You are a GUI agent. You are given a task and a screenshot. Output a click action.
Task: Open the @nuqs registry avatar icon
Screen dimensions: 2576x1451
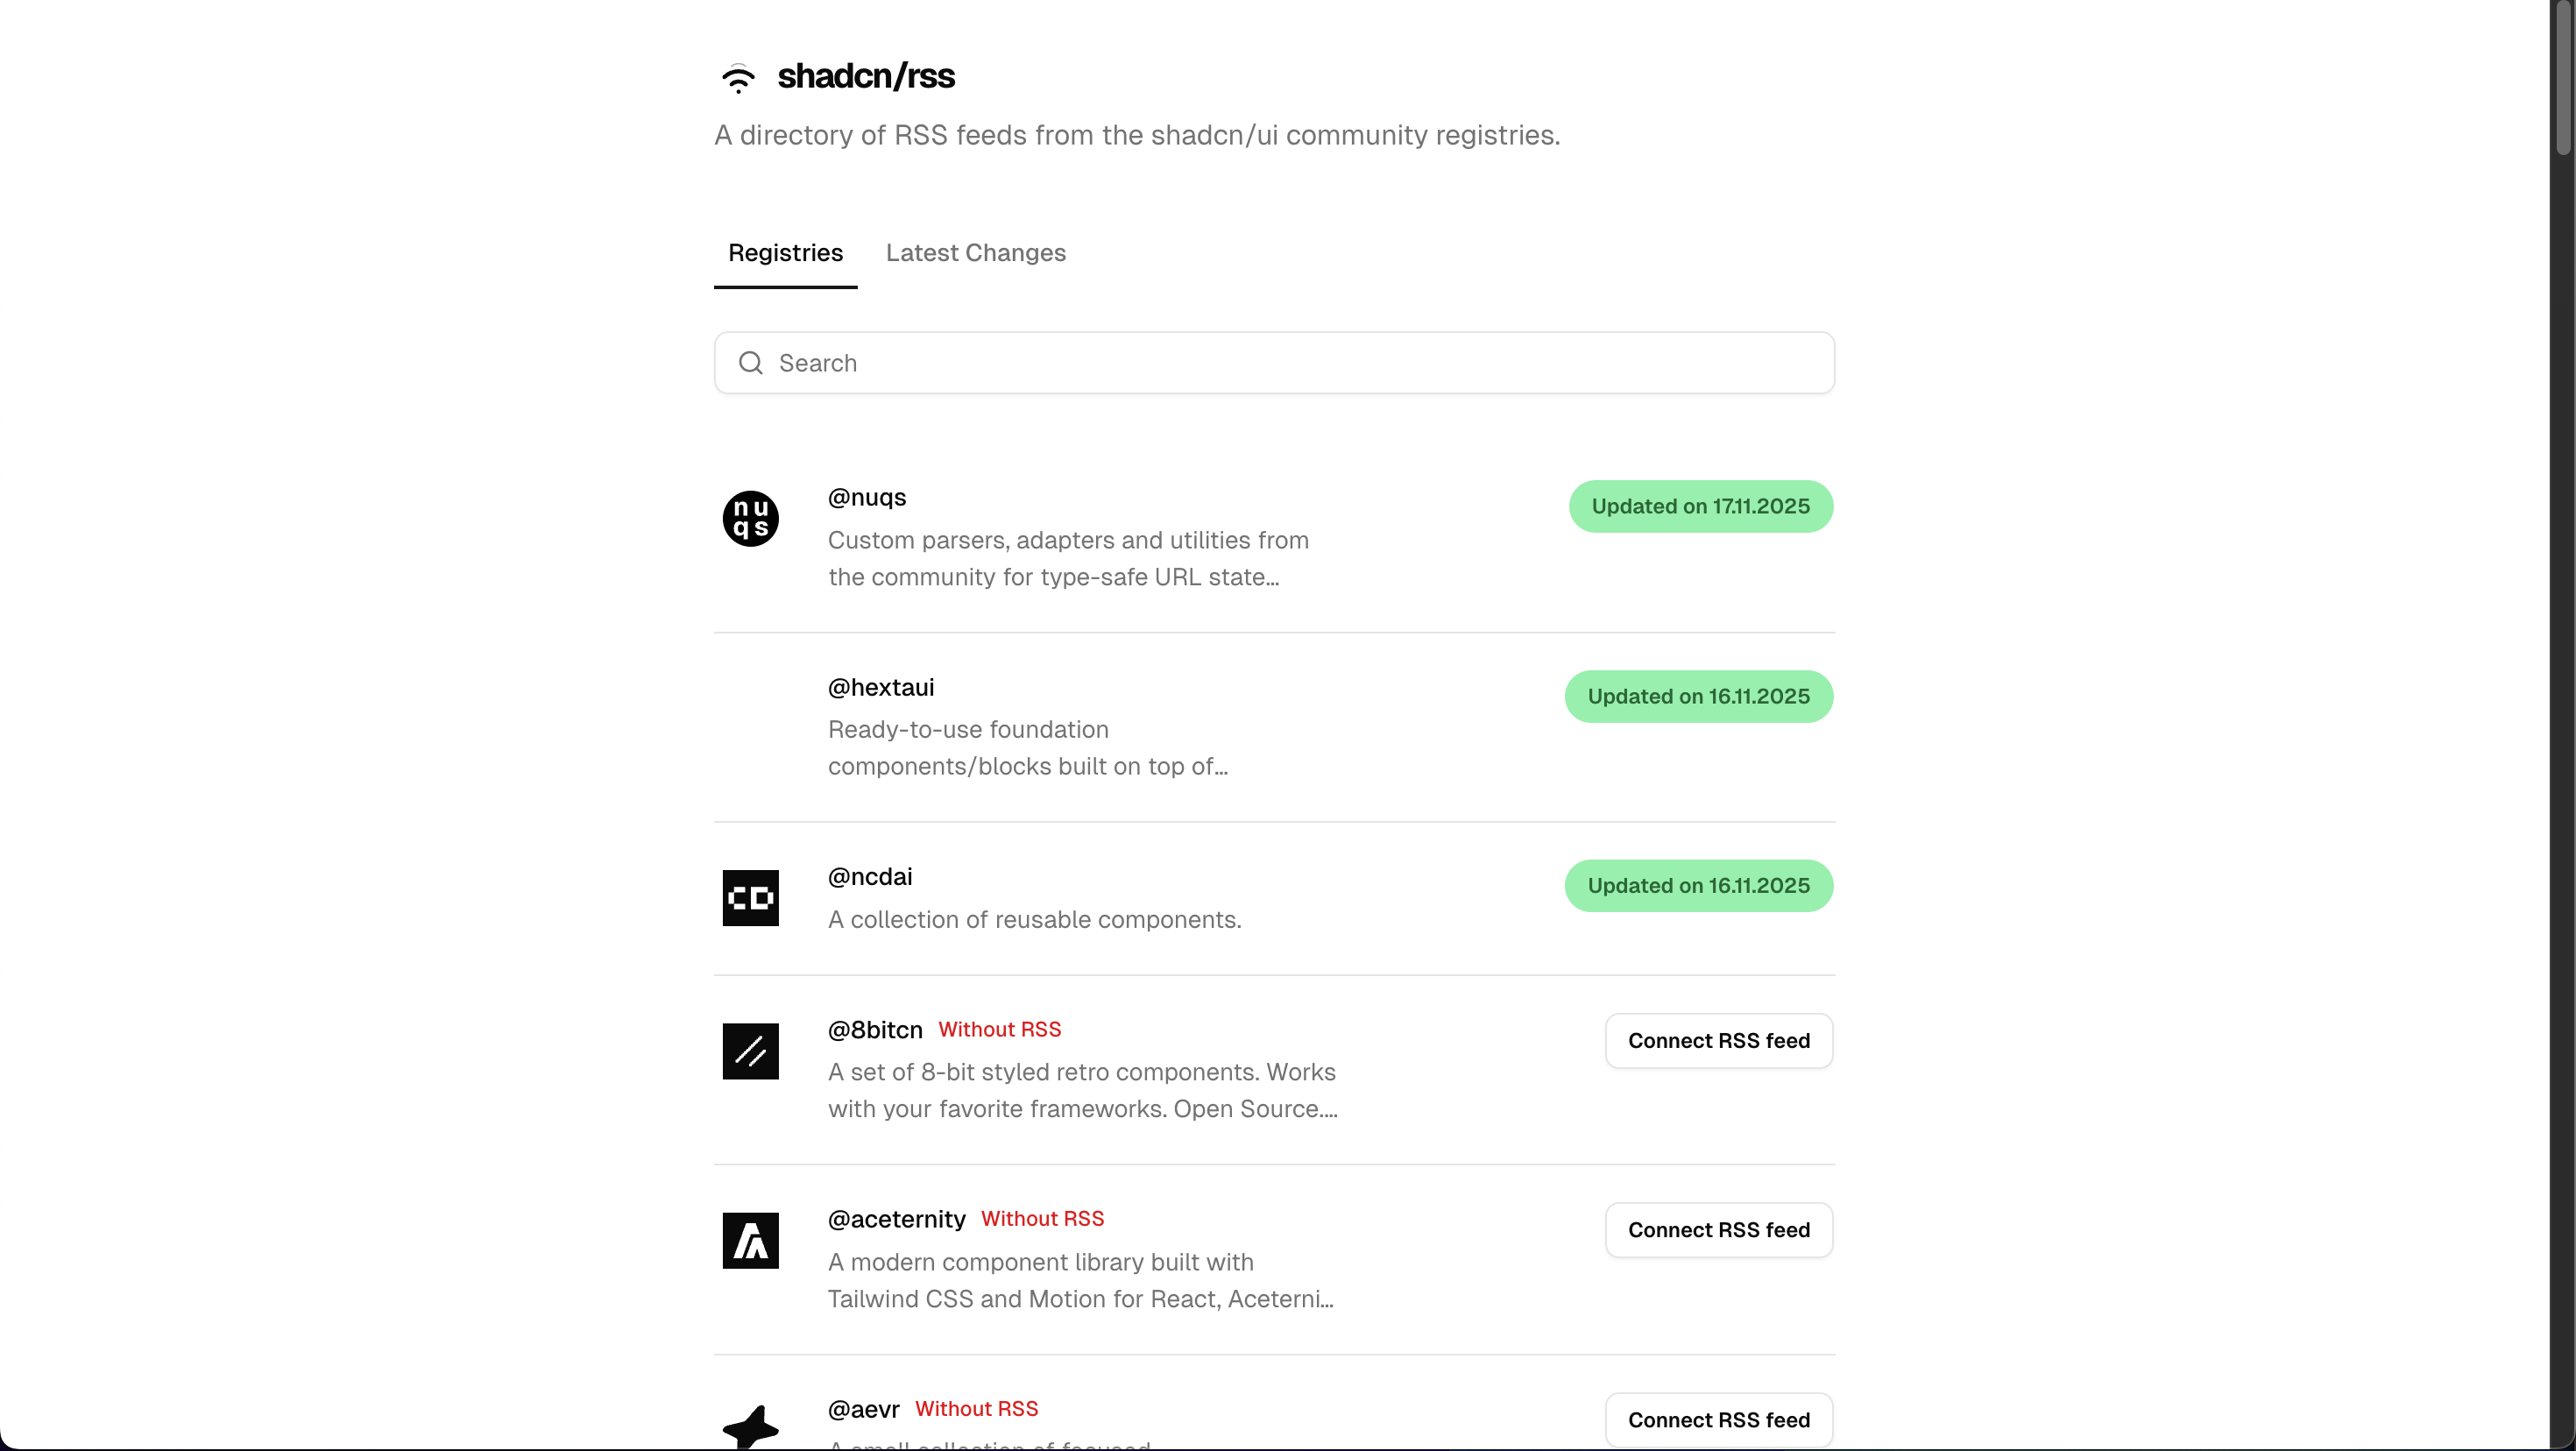tap(750, 518)
